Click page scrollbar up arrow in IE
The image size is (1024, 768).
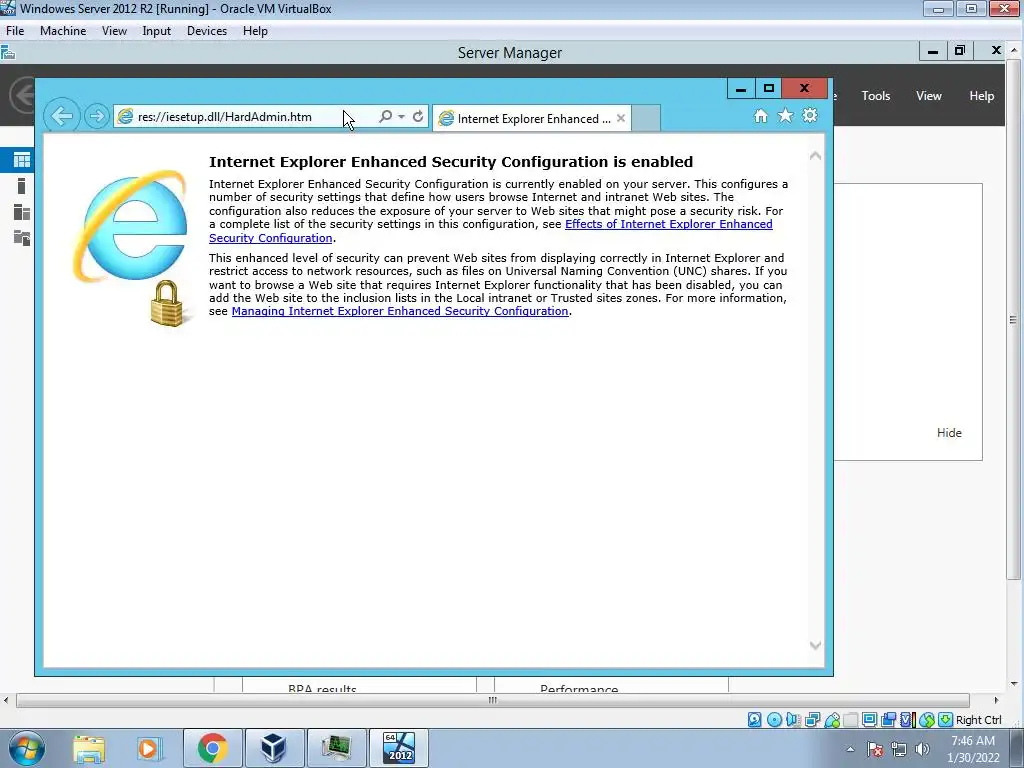[815, 155]
